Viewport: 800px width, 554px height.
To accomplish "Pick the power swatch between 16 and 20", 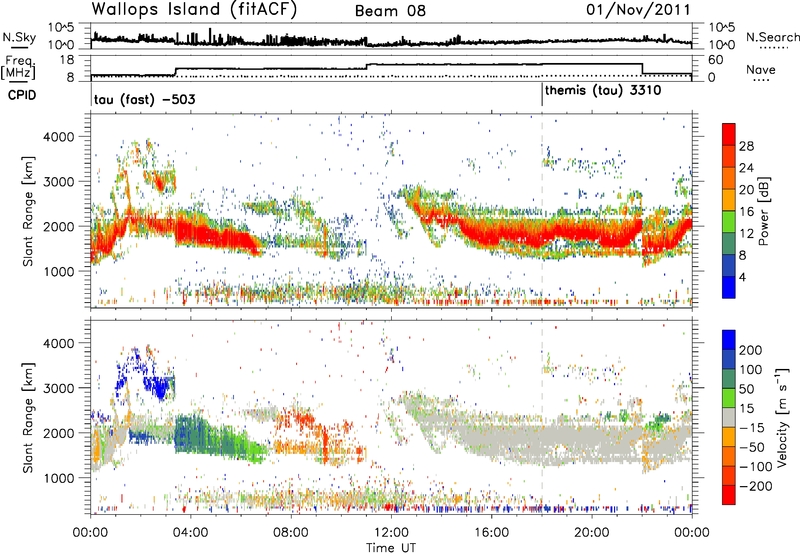I will point(729,200).
